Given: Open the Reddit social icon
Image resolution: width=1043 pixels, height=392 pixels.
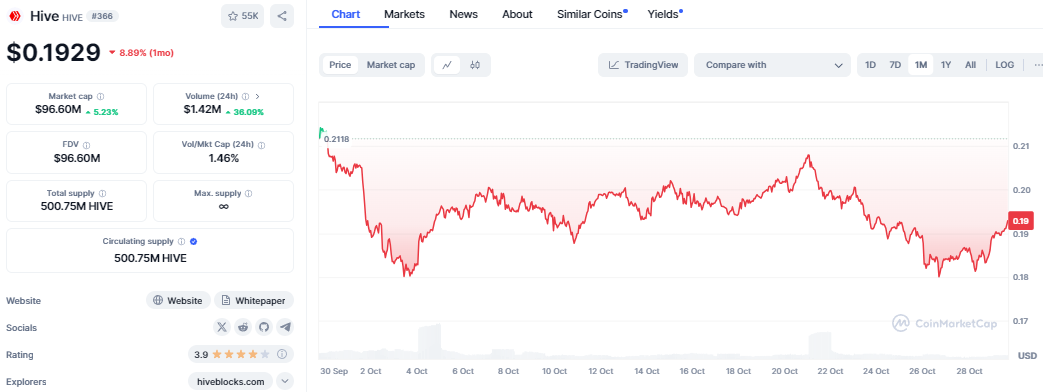Looking at the screenshot, I should 243,327.
